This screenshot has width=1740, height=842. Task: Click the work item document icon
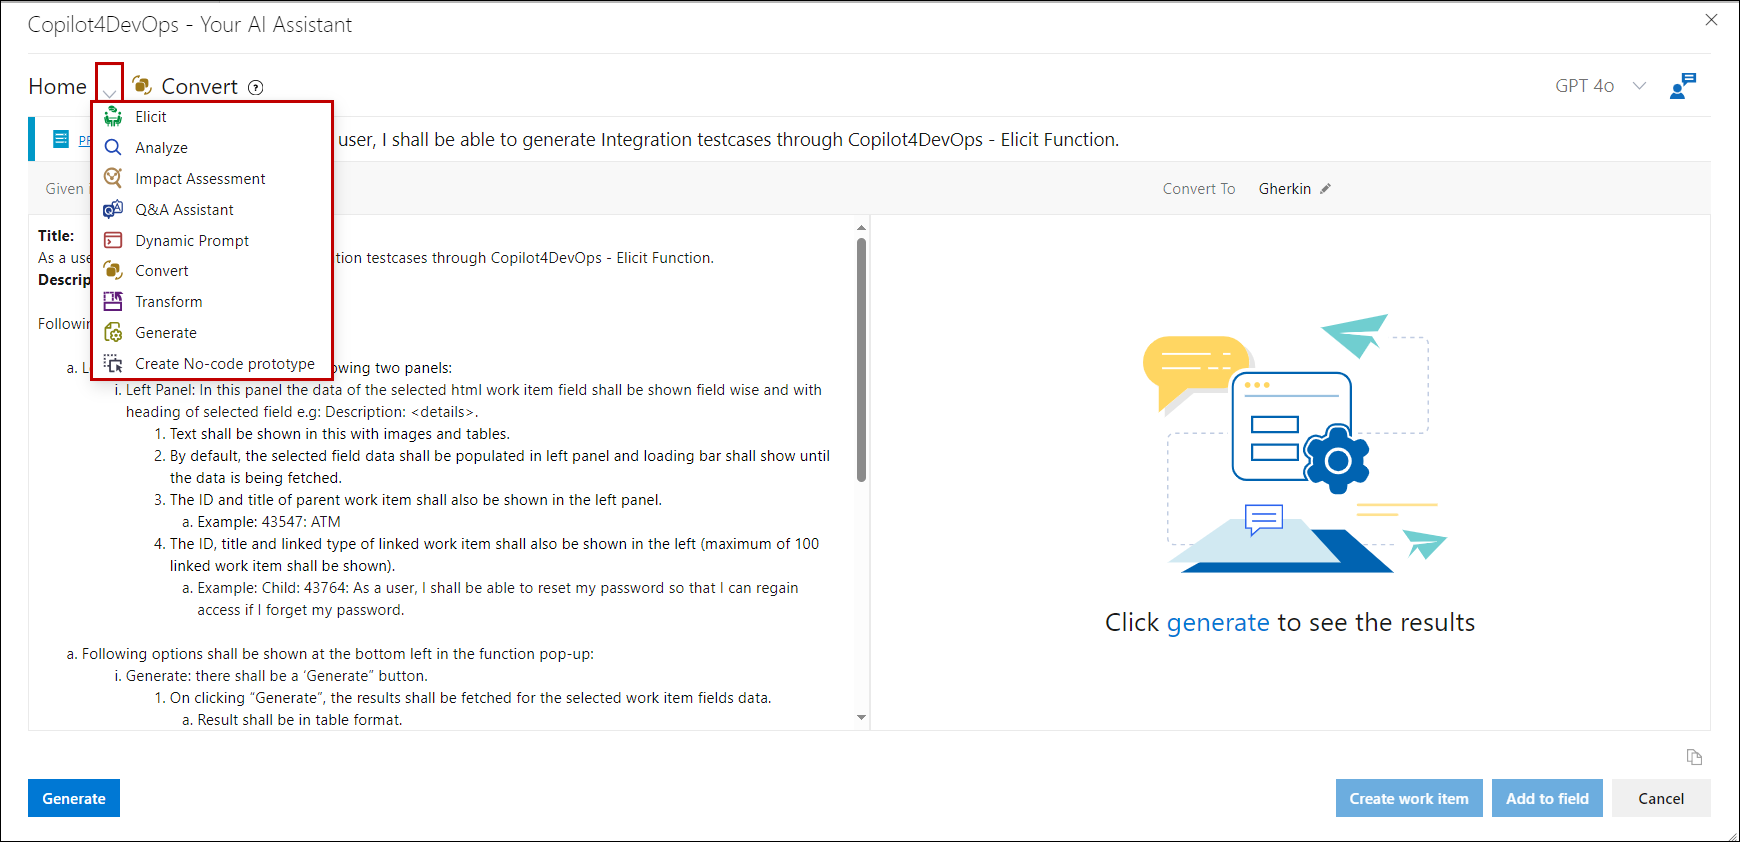[61, 139]
